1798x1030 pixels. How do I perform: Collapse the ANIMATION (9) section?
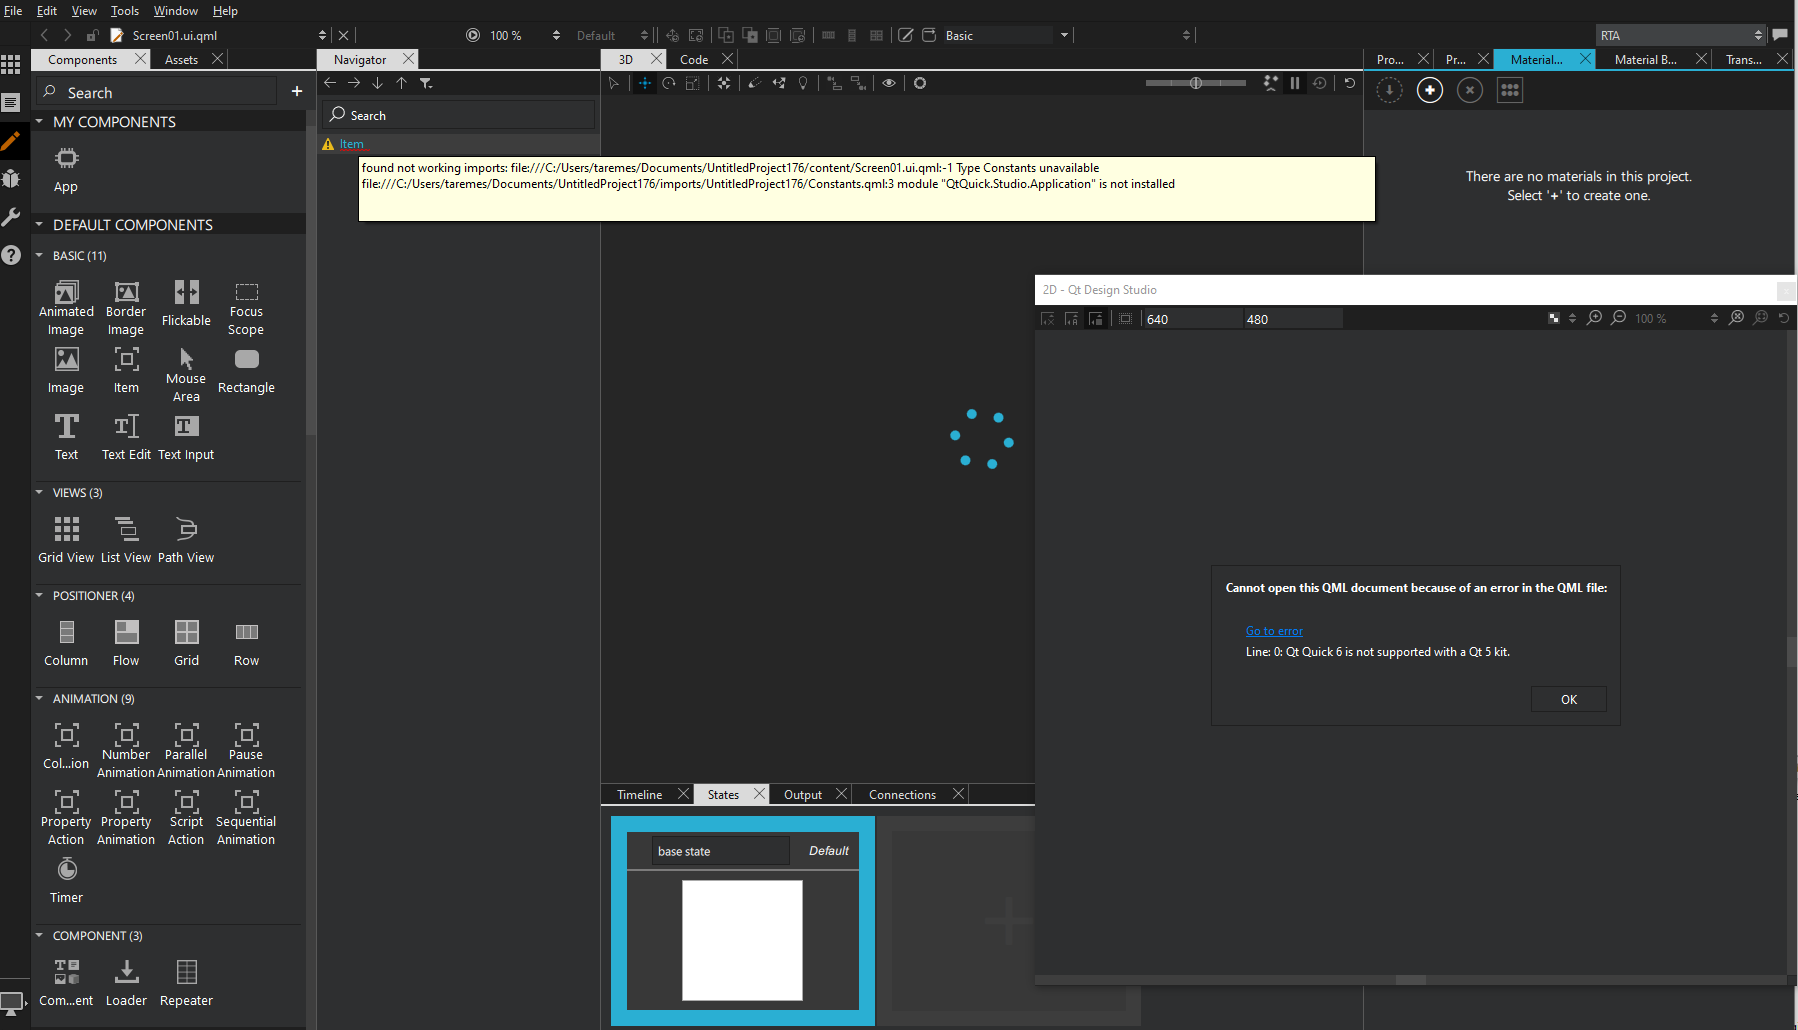[39, 699]
